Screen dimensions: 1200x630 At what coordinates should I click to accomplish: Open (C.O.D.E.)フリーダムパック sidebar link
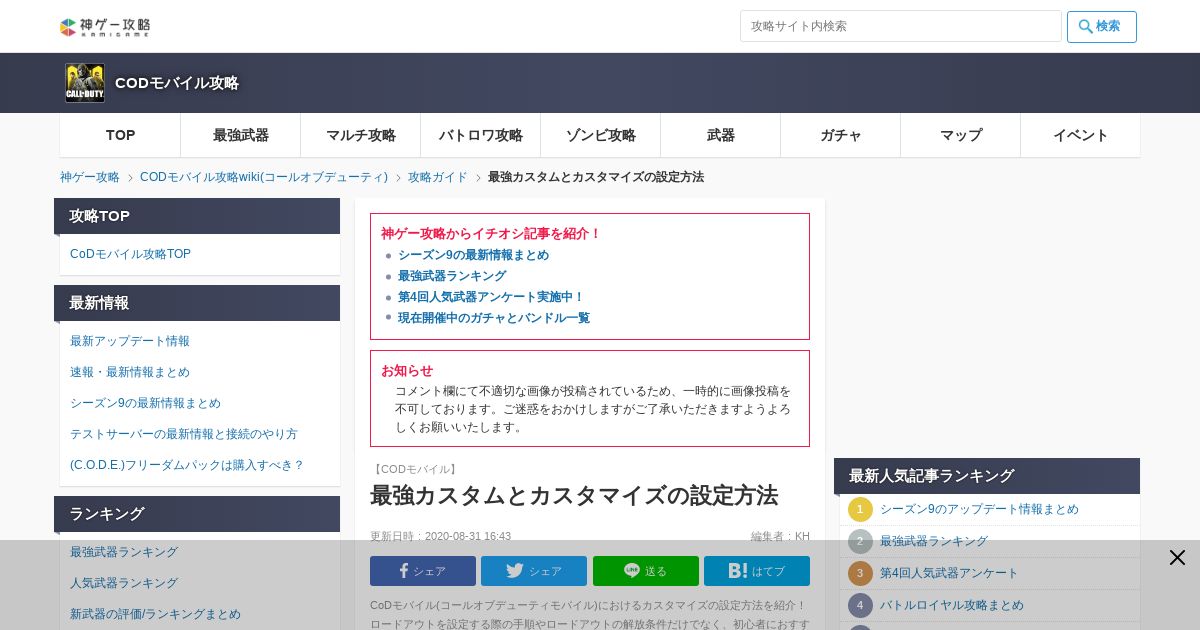(x=187, y=465)
